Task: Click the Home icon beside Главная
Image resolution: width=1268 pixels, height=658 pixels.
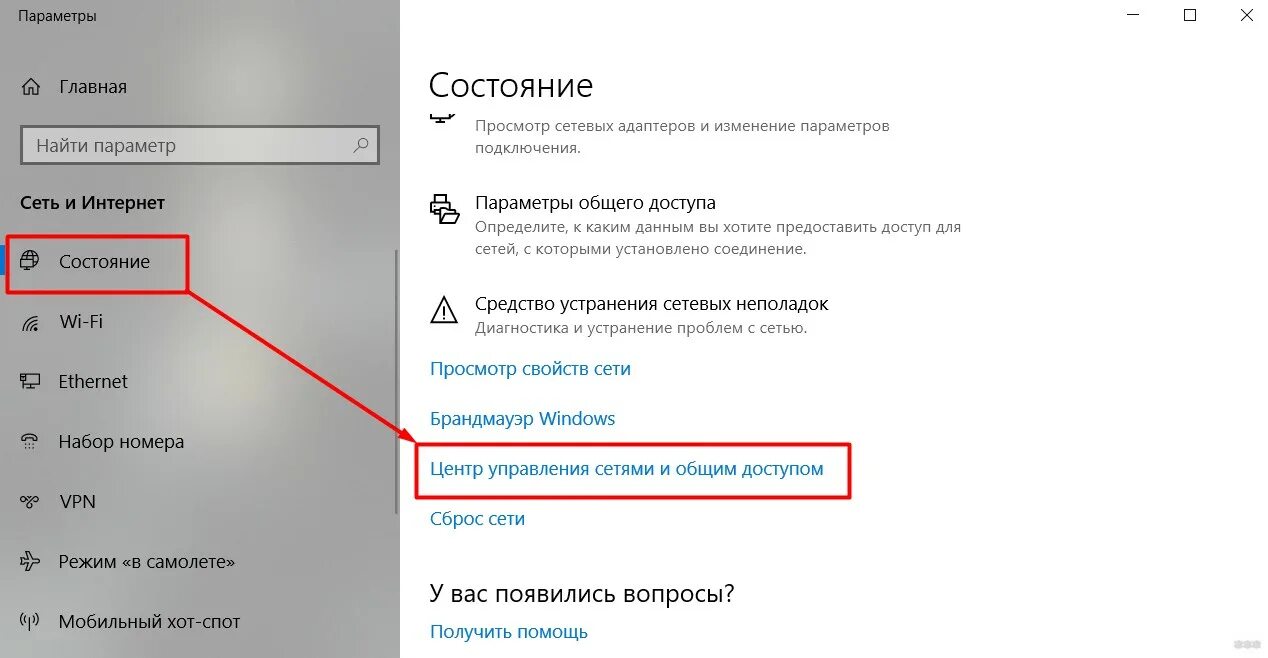Action: 31,87
